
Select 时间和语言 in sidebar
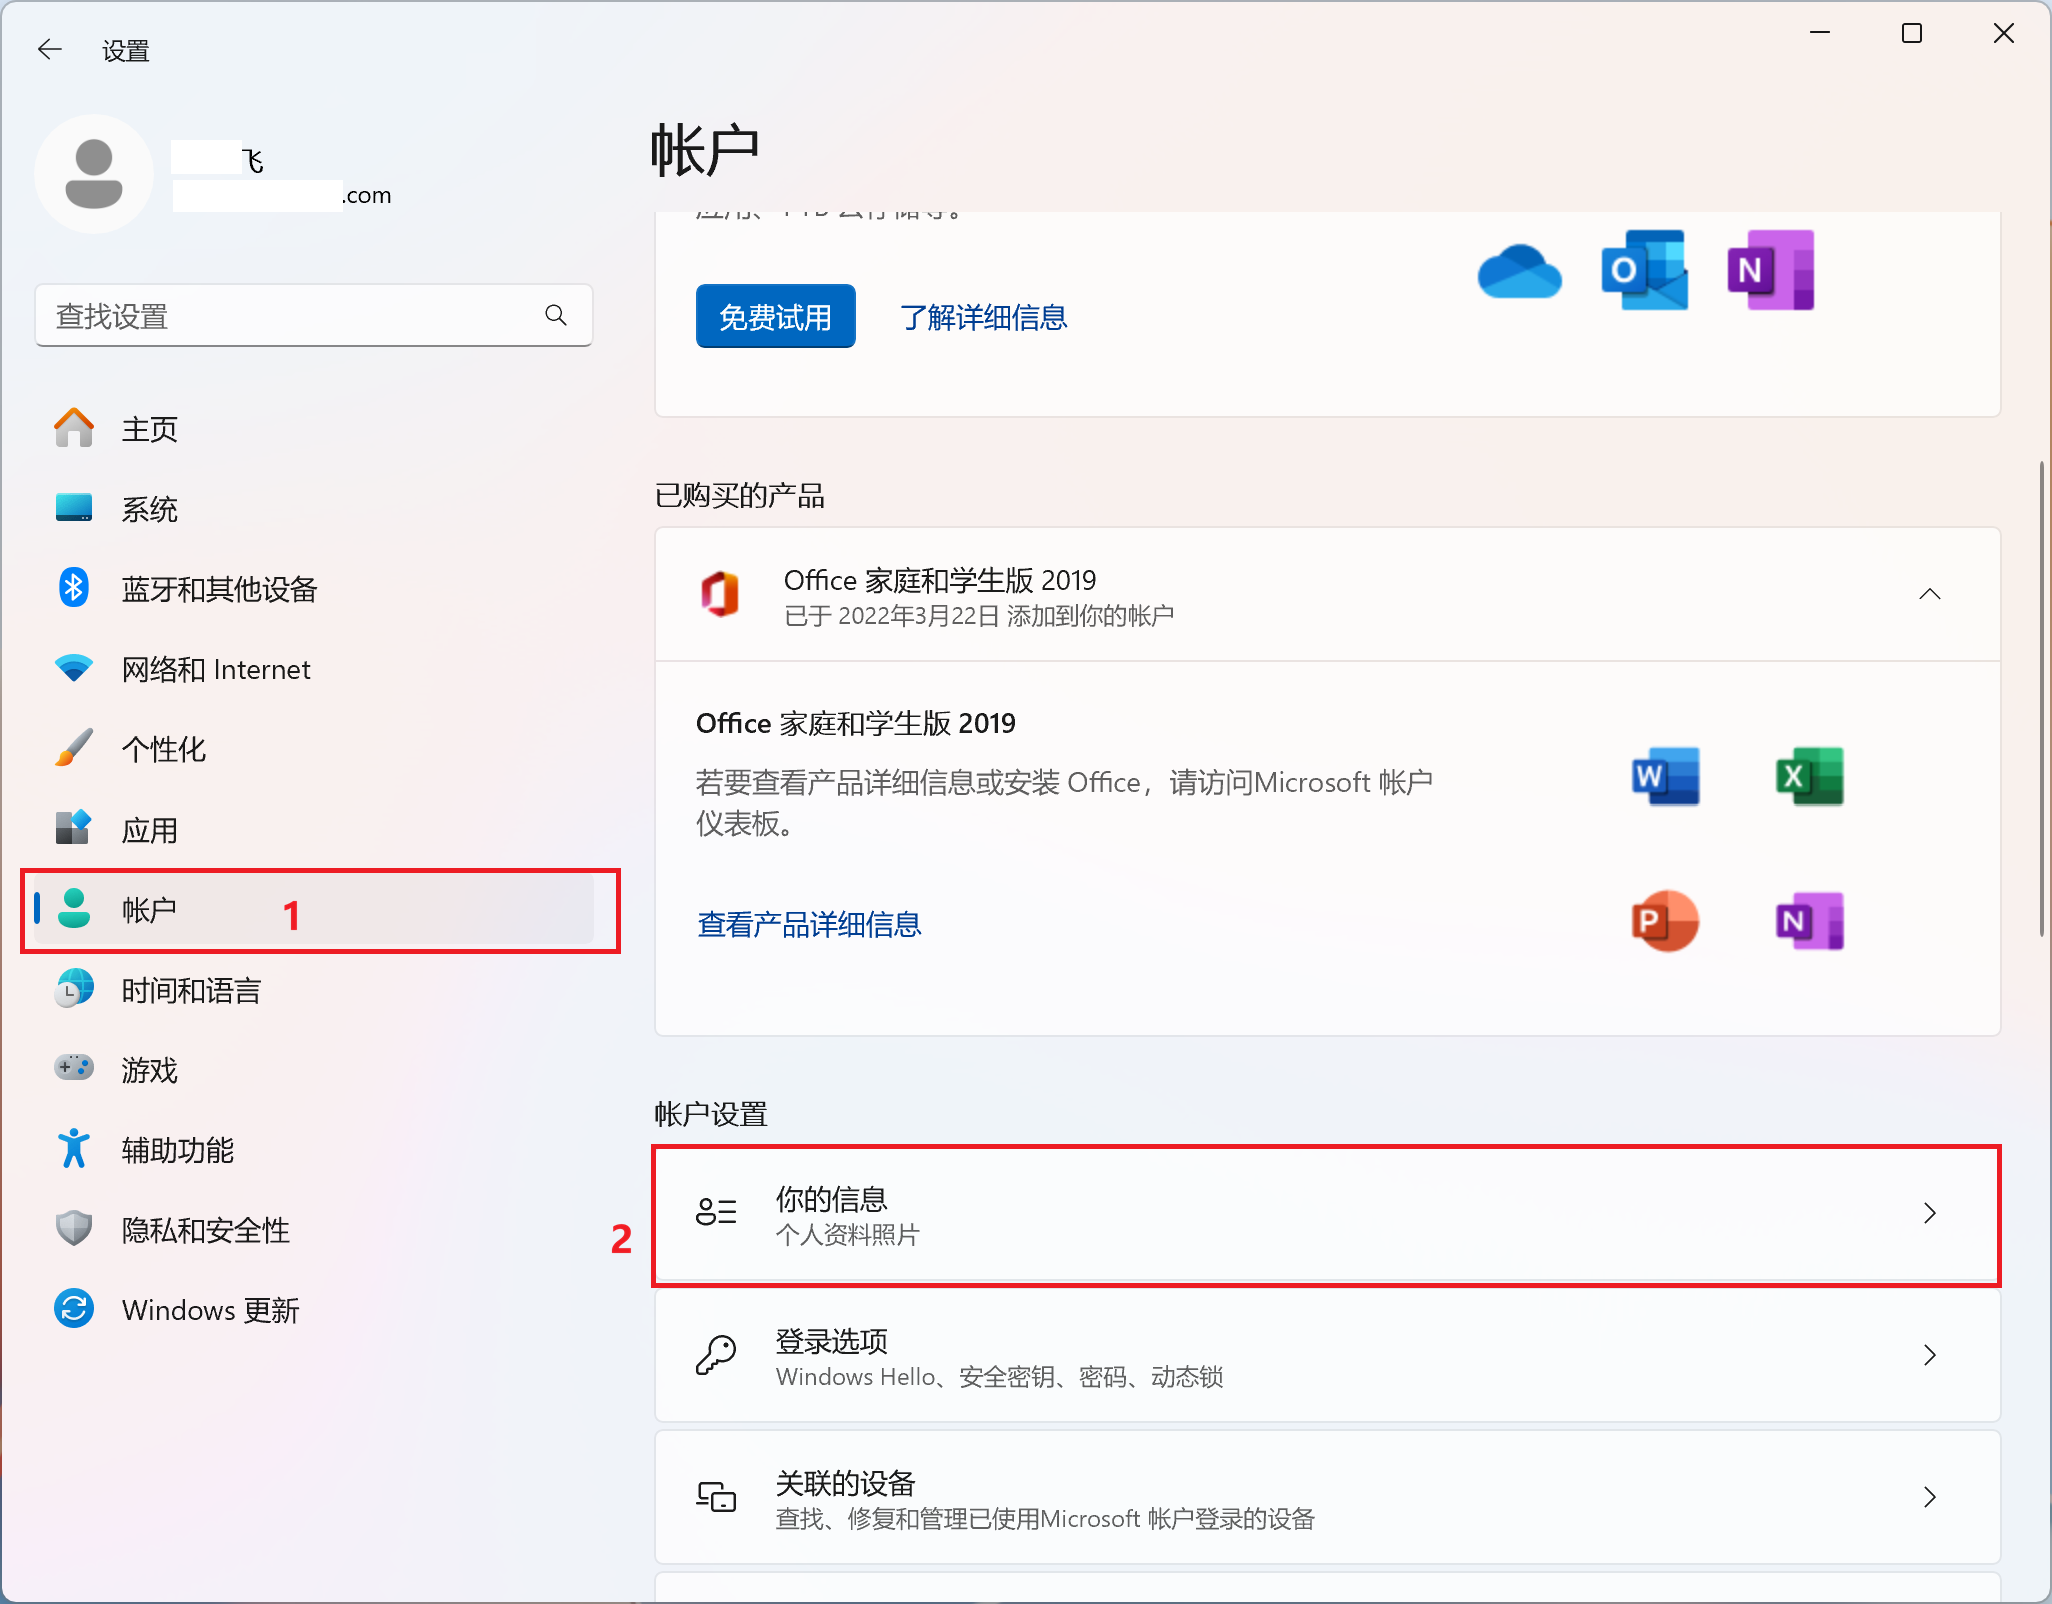click(x=314, y=989)
